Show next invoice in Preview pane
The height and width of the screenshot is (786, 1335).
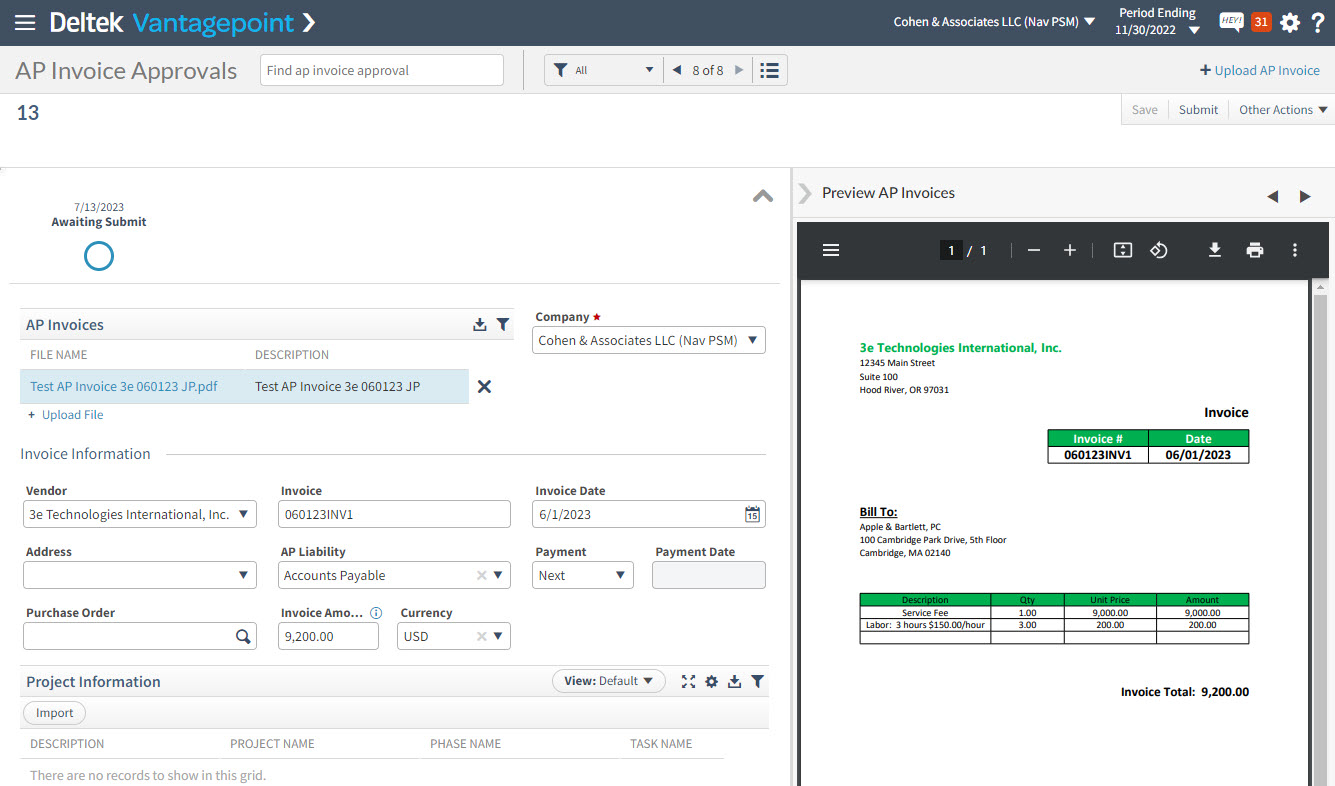coord(1305,196)
